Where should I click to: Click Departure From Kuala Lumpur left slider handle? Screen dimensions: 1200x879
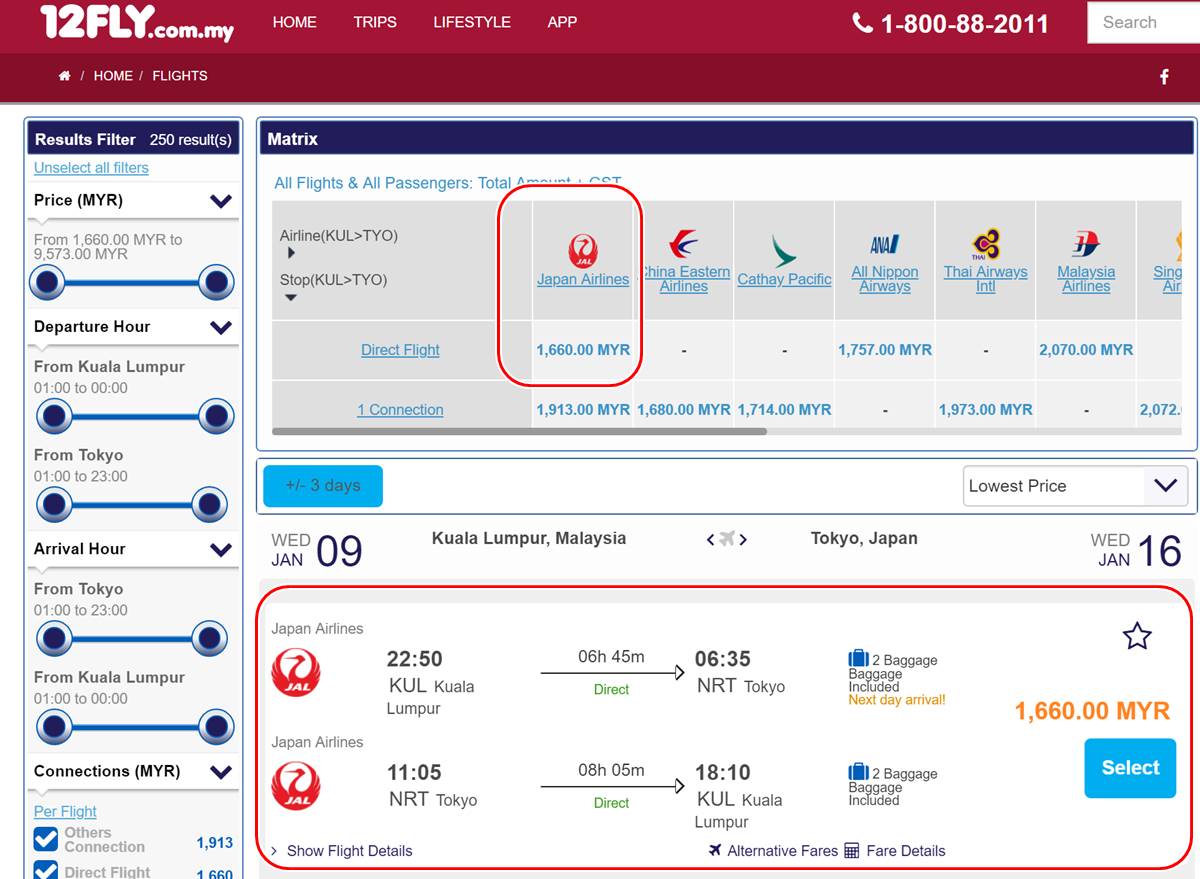click(54, 416)
